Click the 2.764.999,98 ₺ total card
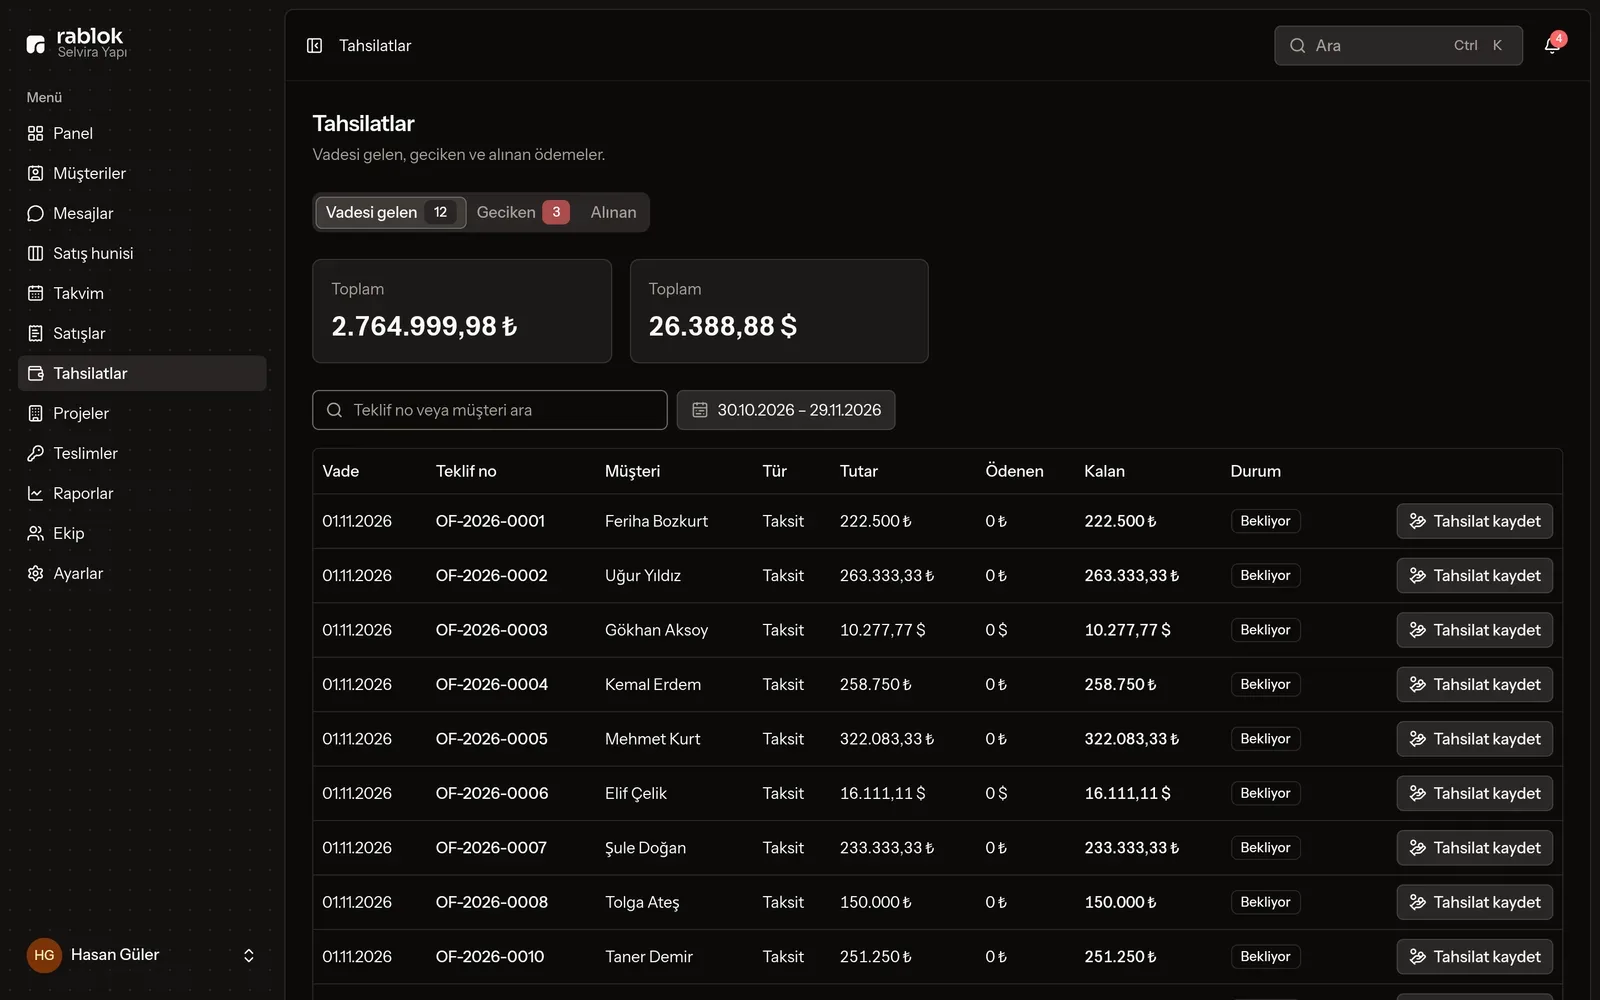Image resolution: width=1600 pixels, height=1000 pixels. (x=462, y=311)
